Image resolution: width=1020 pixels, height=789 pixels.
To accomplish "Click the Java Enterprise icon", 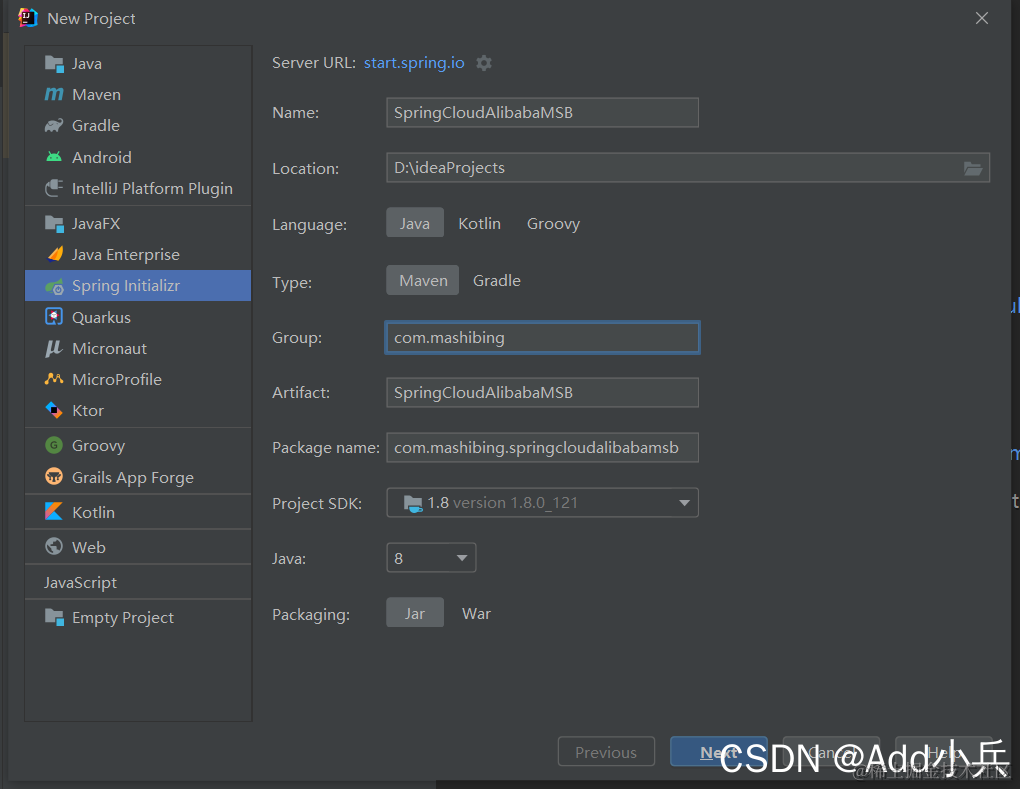I will (55, 254).
